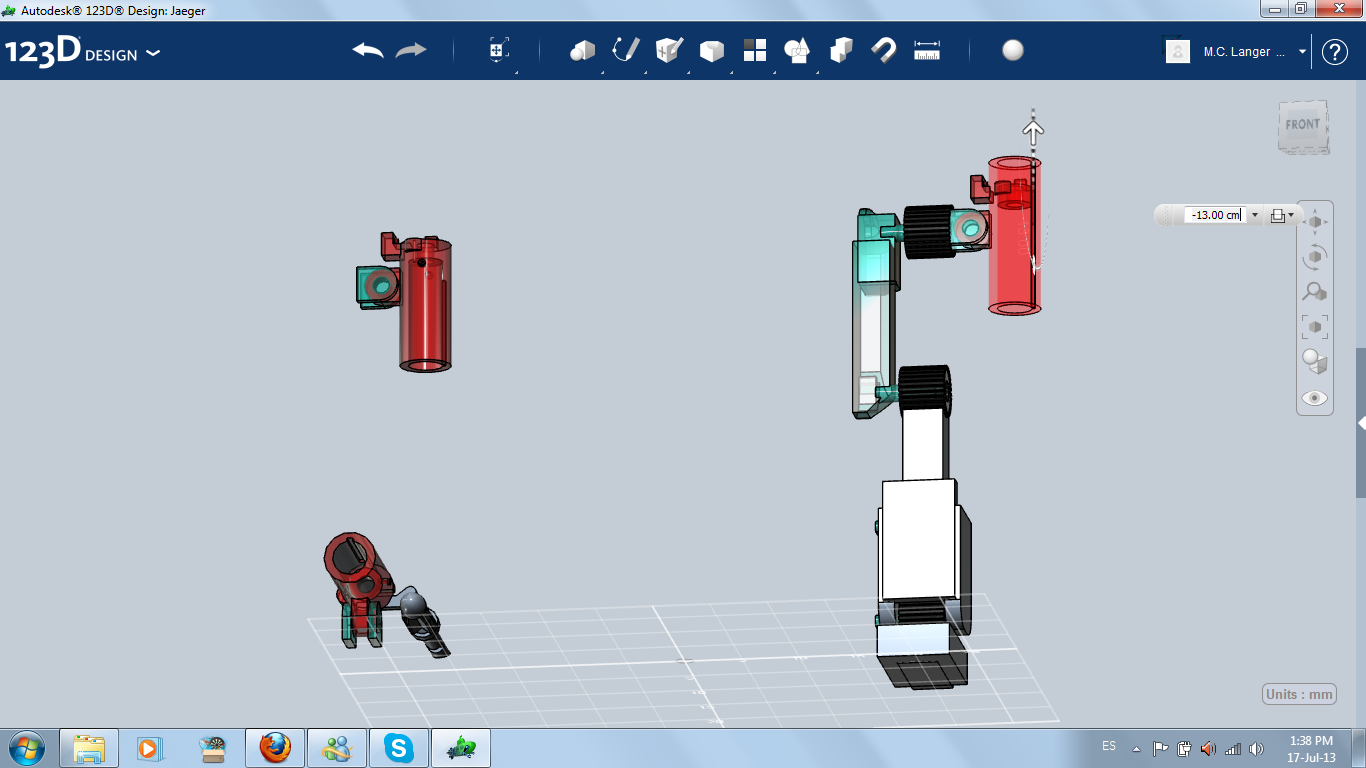1366x768 pixels.
Task: Switch to 123D Design taskbar button
Action: coord(461,748)
